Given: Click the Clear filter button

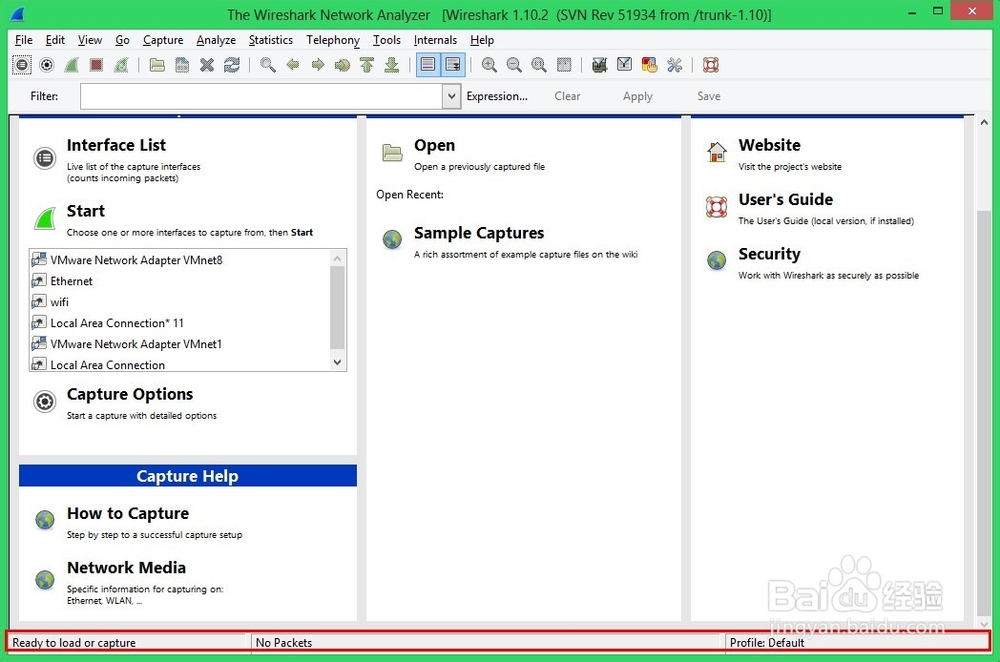Looking at the screenshot, I should click(x=567, y=96).
